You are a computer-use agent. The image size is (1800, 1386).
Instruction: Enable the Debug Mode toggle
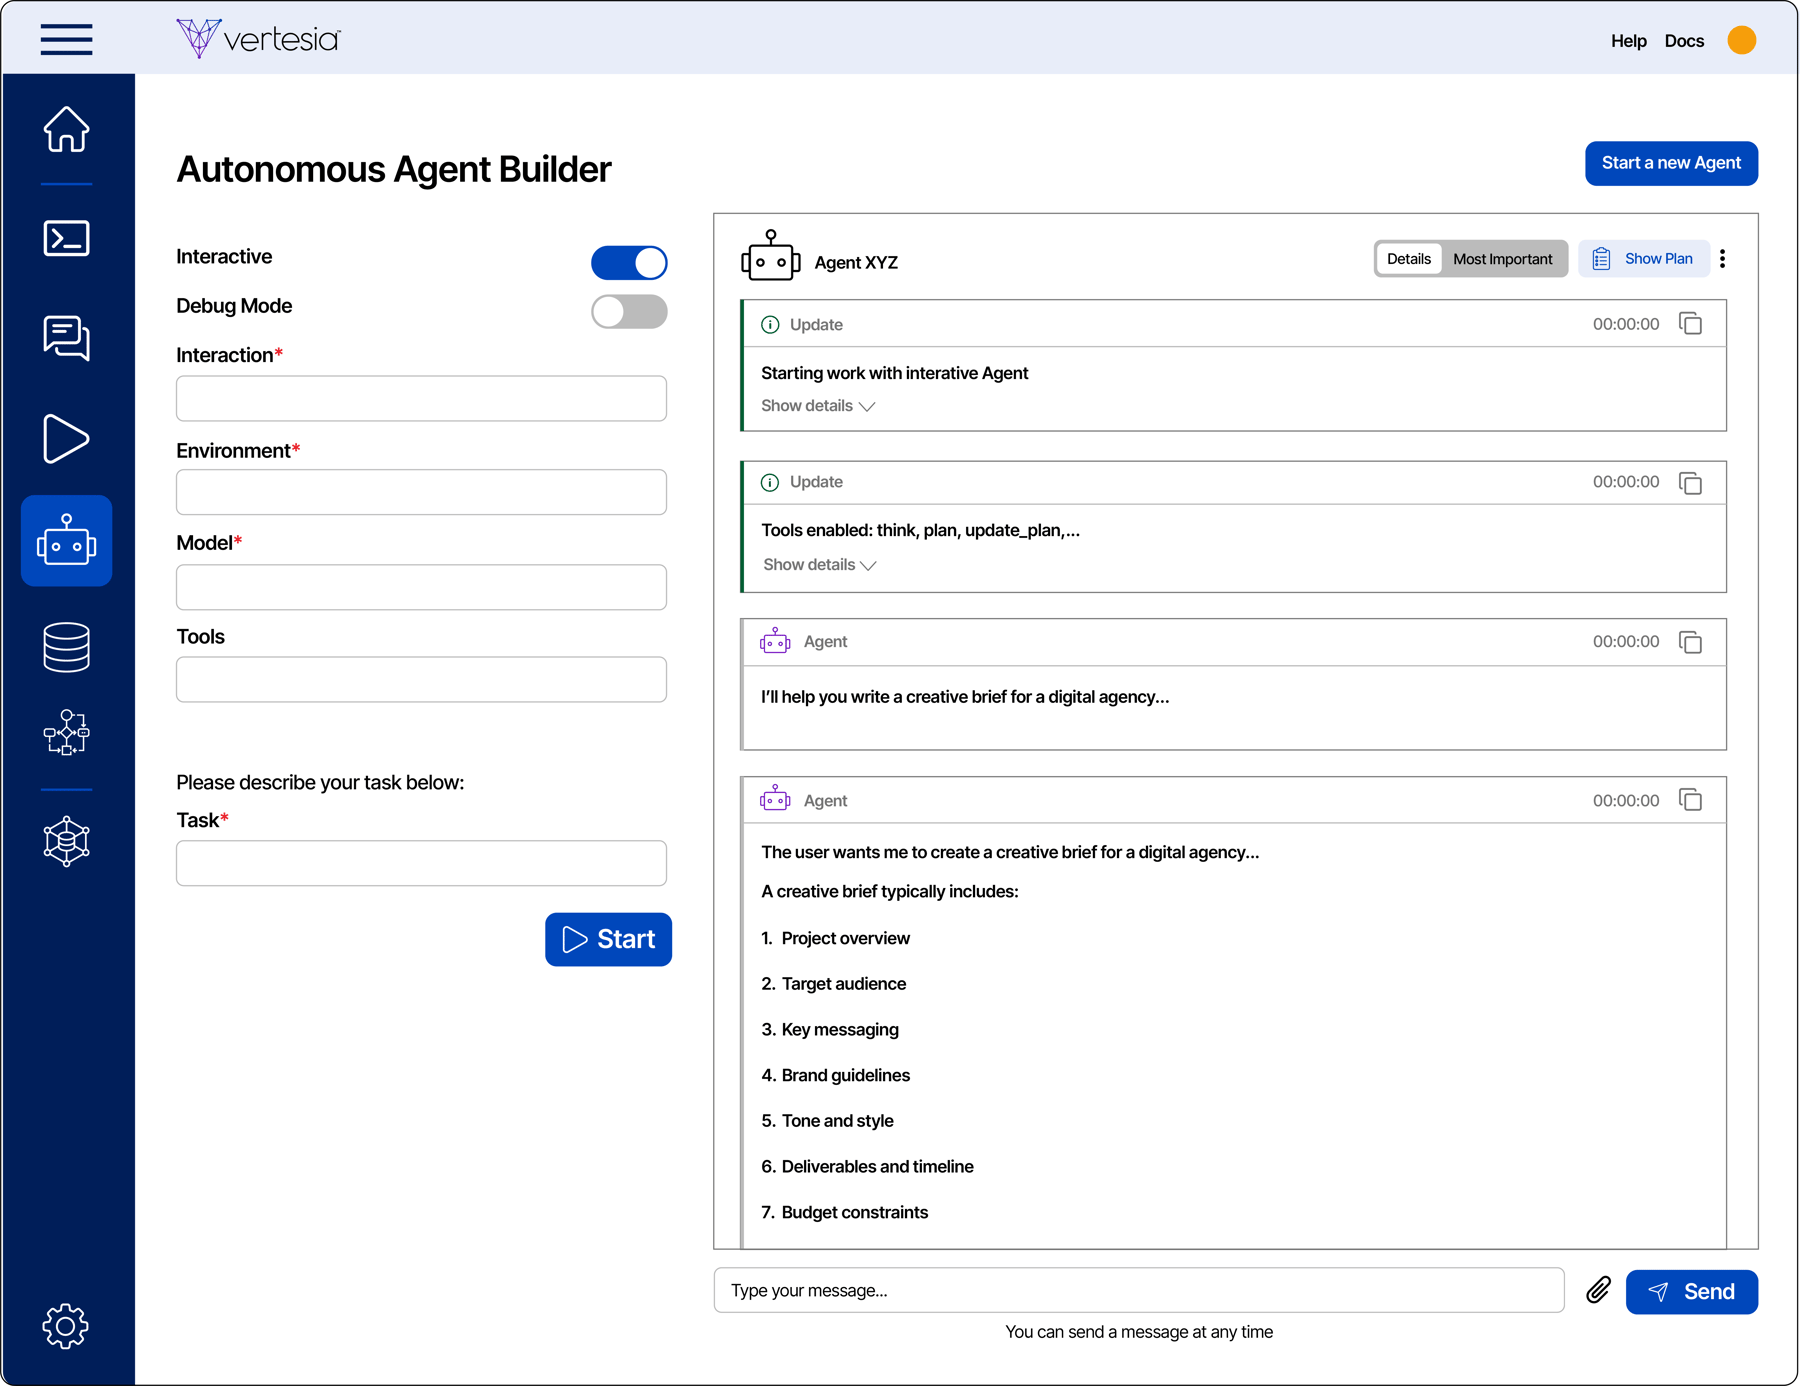click(x=629, y=312)
